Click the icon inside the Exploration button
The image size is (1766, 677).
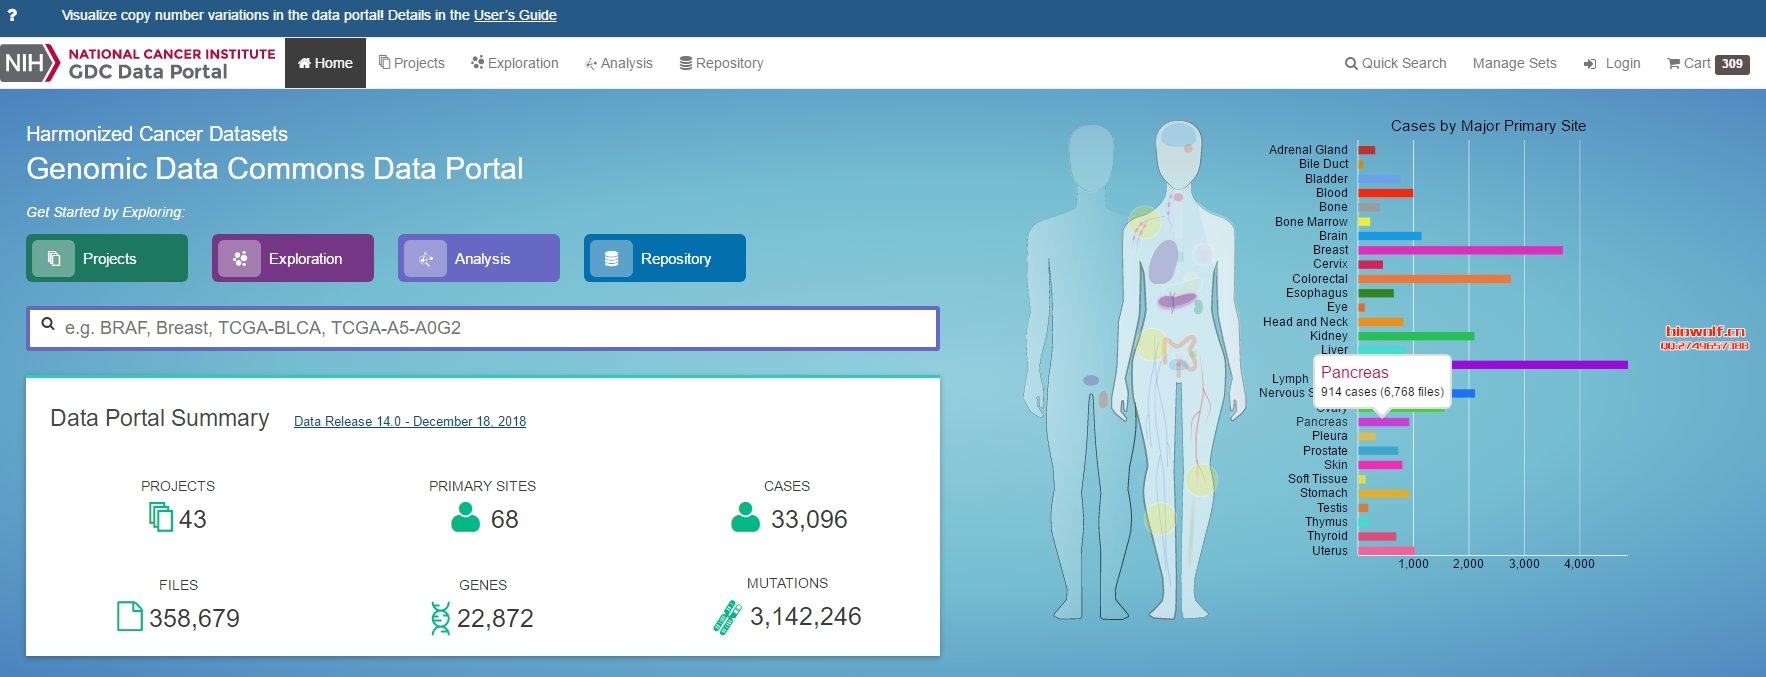click(x=239, y=258)
